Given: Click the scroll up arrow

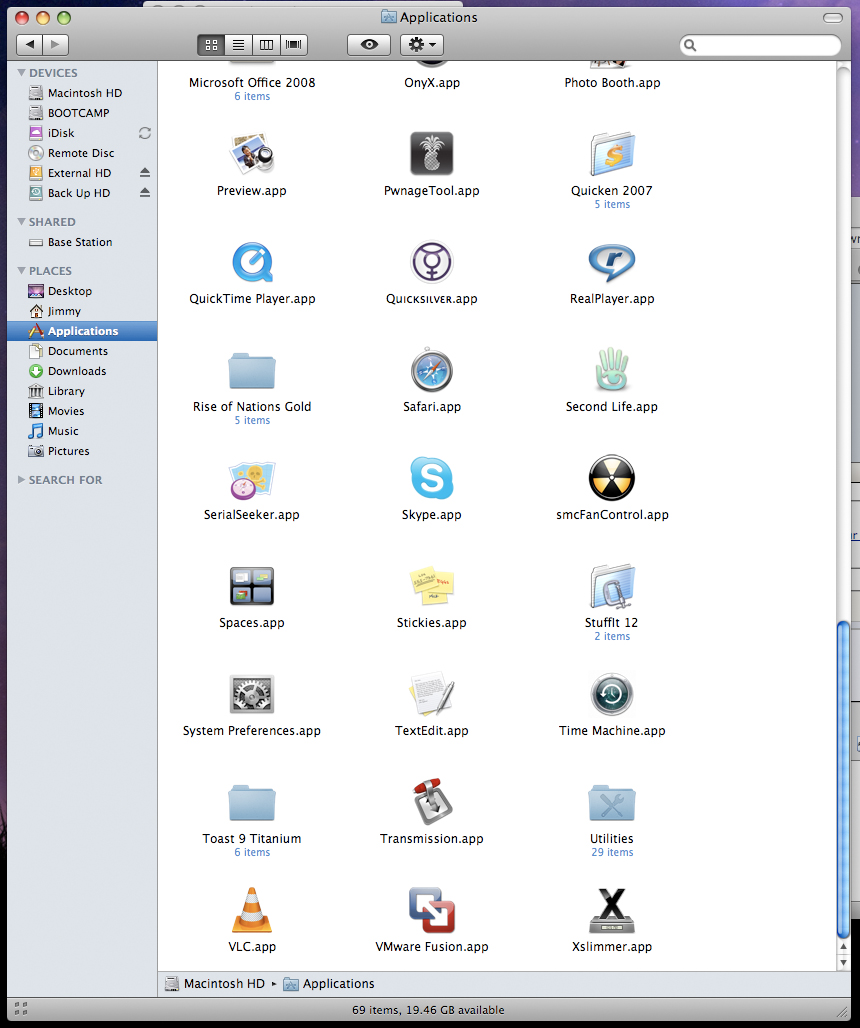Looking at the screenshot, I should coord(844,947).
